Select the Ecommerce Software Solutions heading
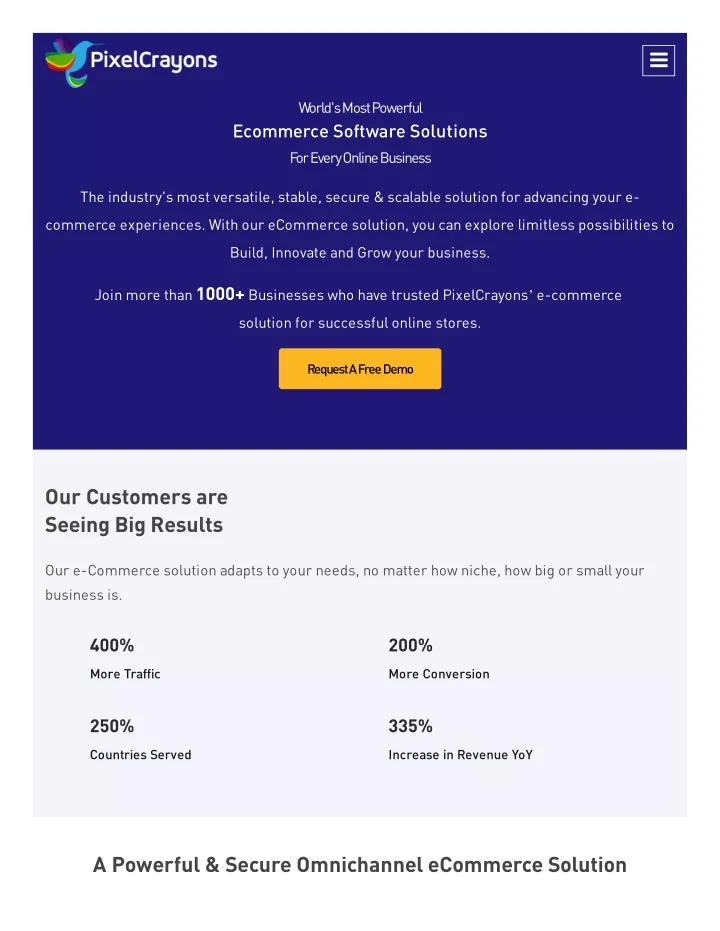 coord(360,131)
